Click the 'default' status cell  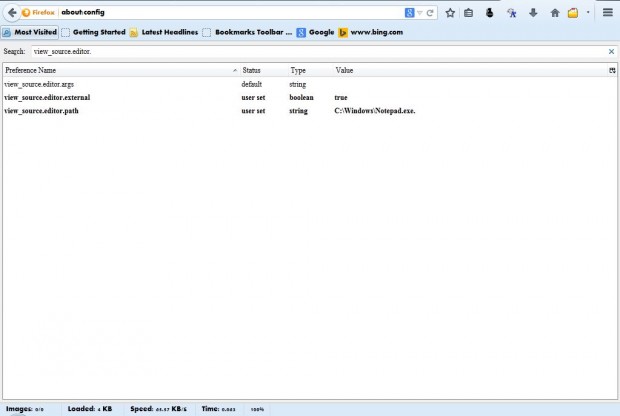tap(251, 84)
